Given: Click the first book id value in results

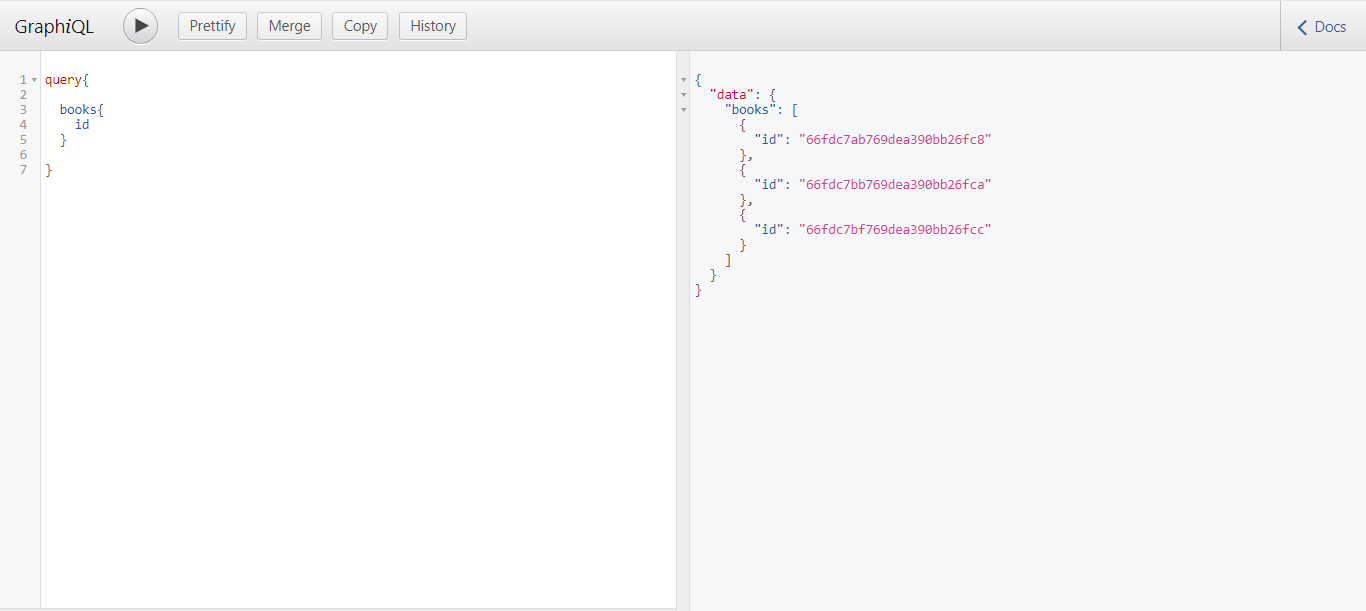Looking at the screenshot, I should pyautogui.click(x=895, y=139).
